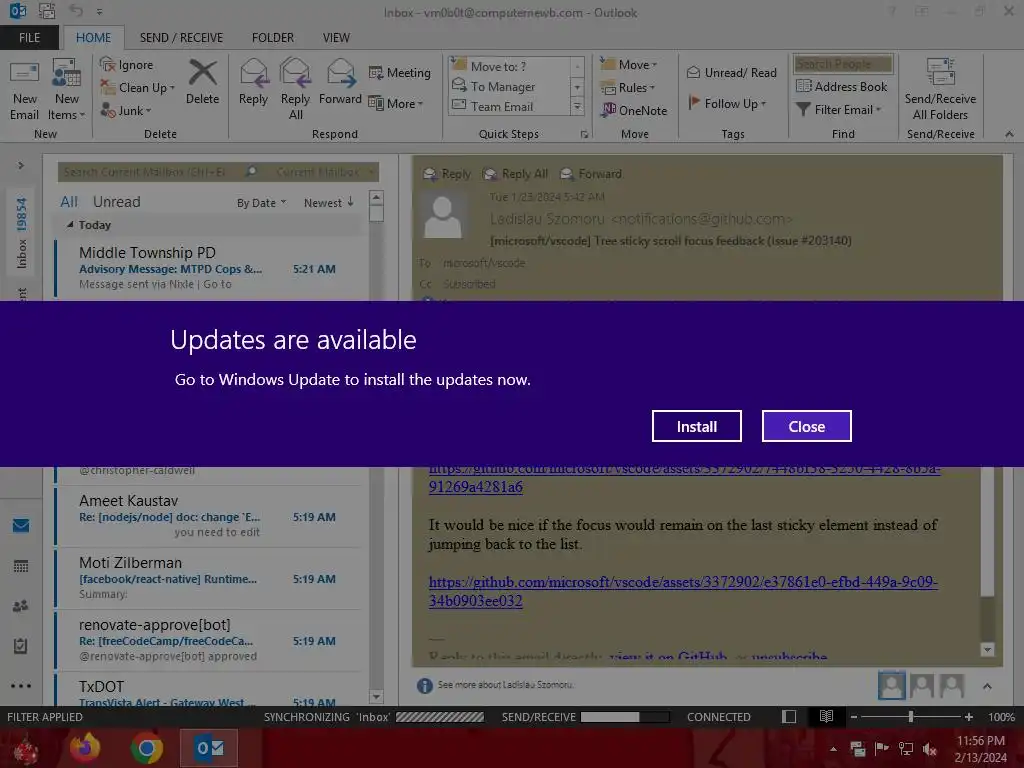Click Reply All in the reading pane
This screenshot has height=768, width=1024.
pyautogui.click(x=515, y=174)
